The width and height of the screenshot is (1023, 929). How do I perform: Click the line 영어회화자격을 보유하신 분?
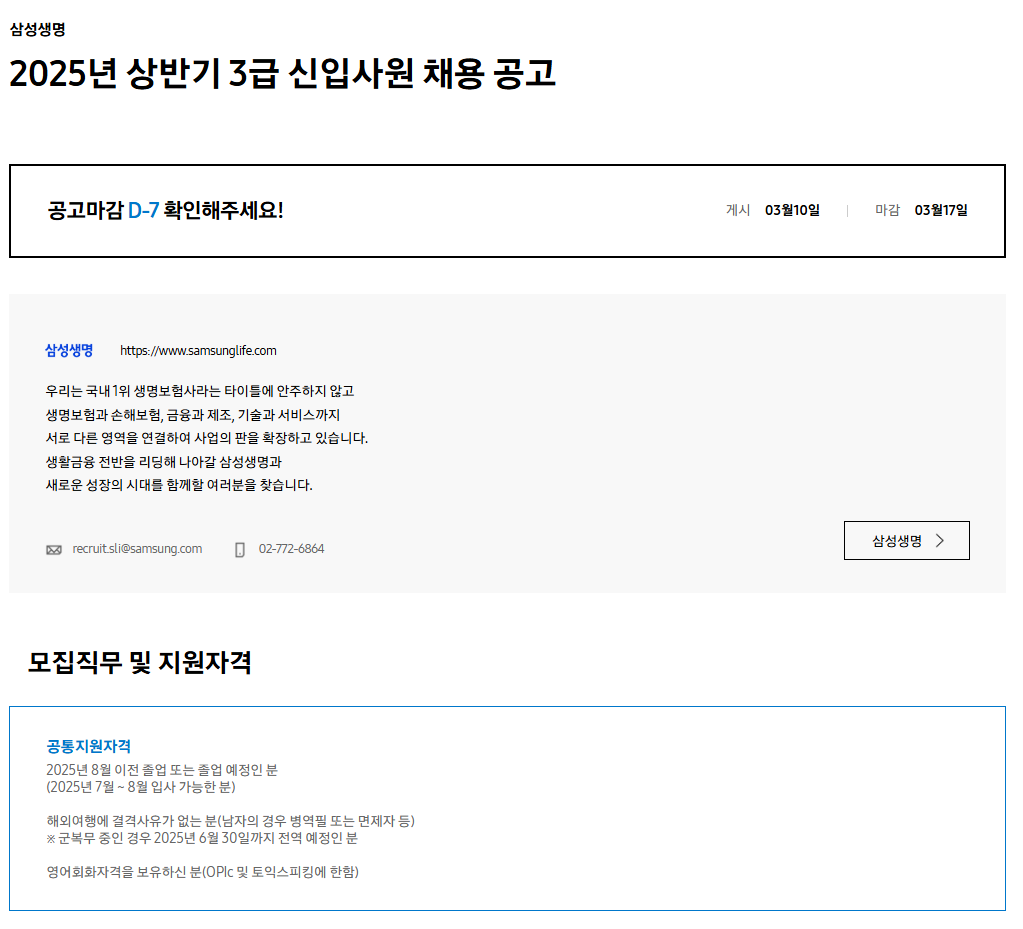(202, 872)
